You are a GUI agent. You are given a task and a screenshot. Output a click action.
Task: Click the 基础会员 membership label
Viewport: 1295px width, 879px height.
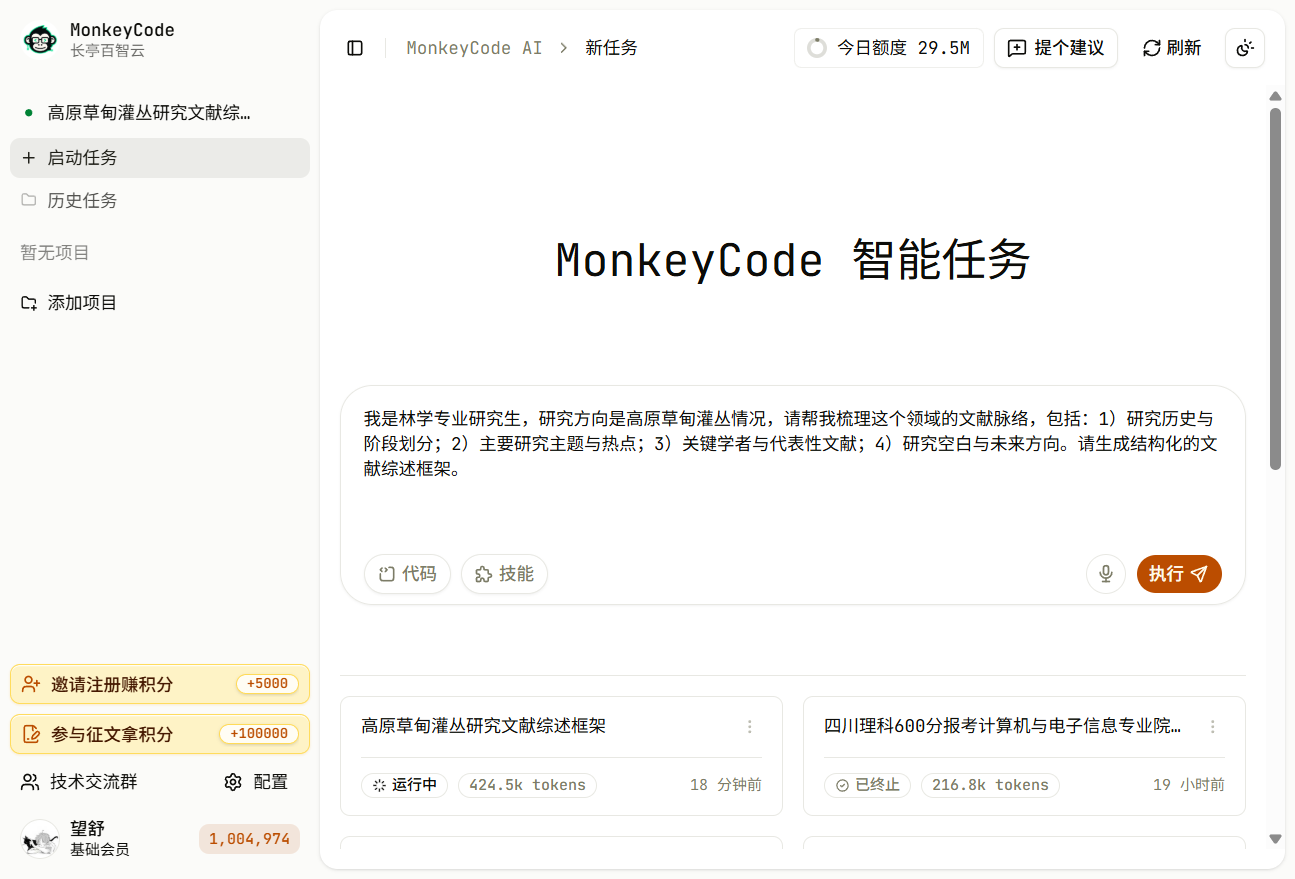coord(99,850)
